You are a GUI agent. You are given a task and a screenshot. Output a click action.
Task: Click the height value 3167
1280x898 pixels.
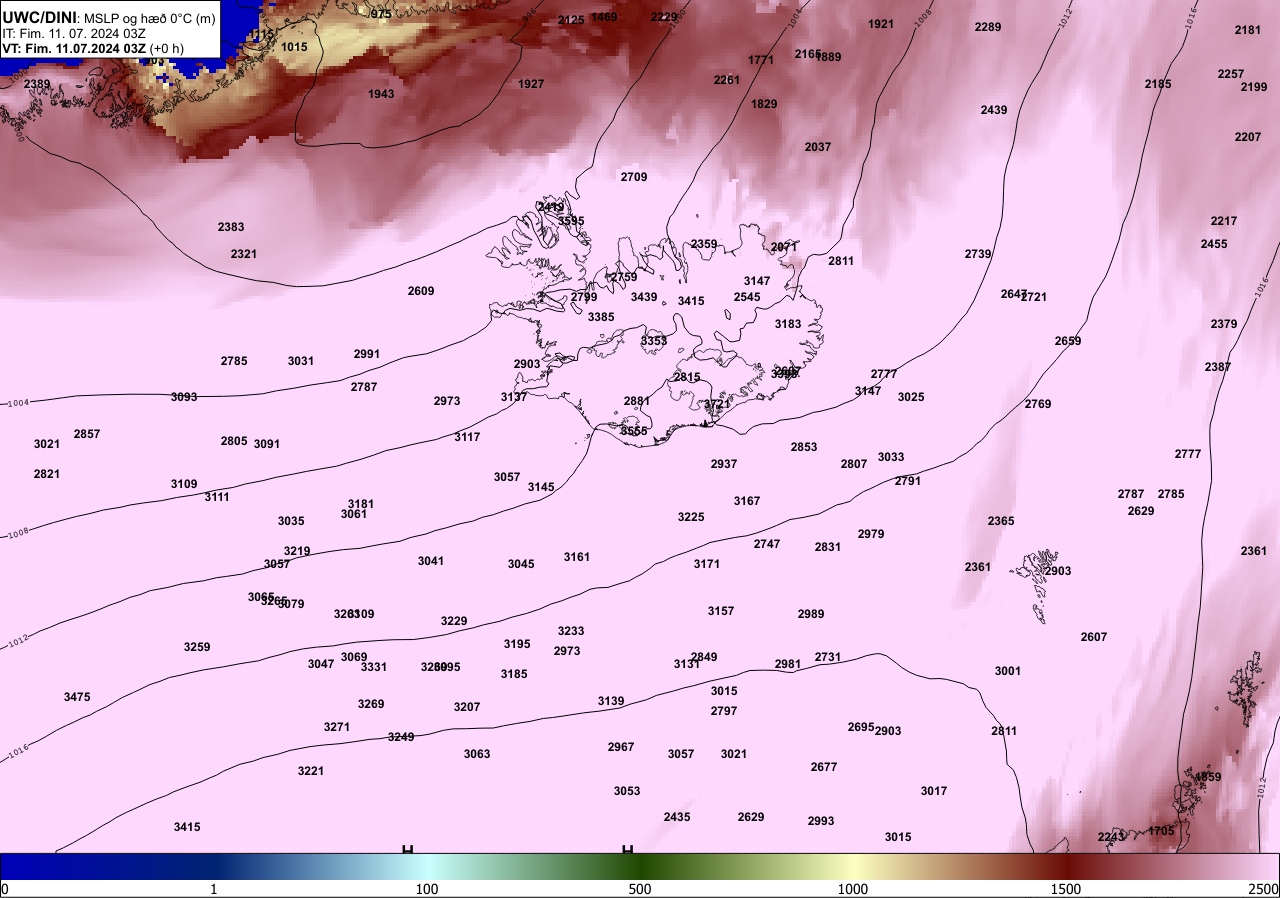click(x=747, y=501)
